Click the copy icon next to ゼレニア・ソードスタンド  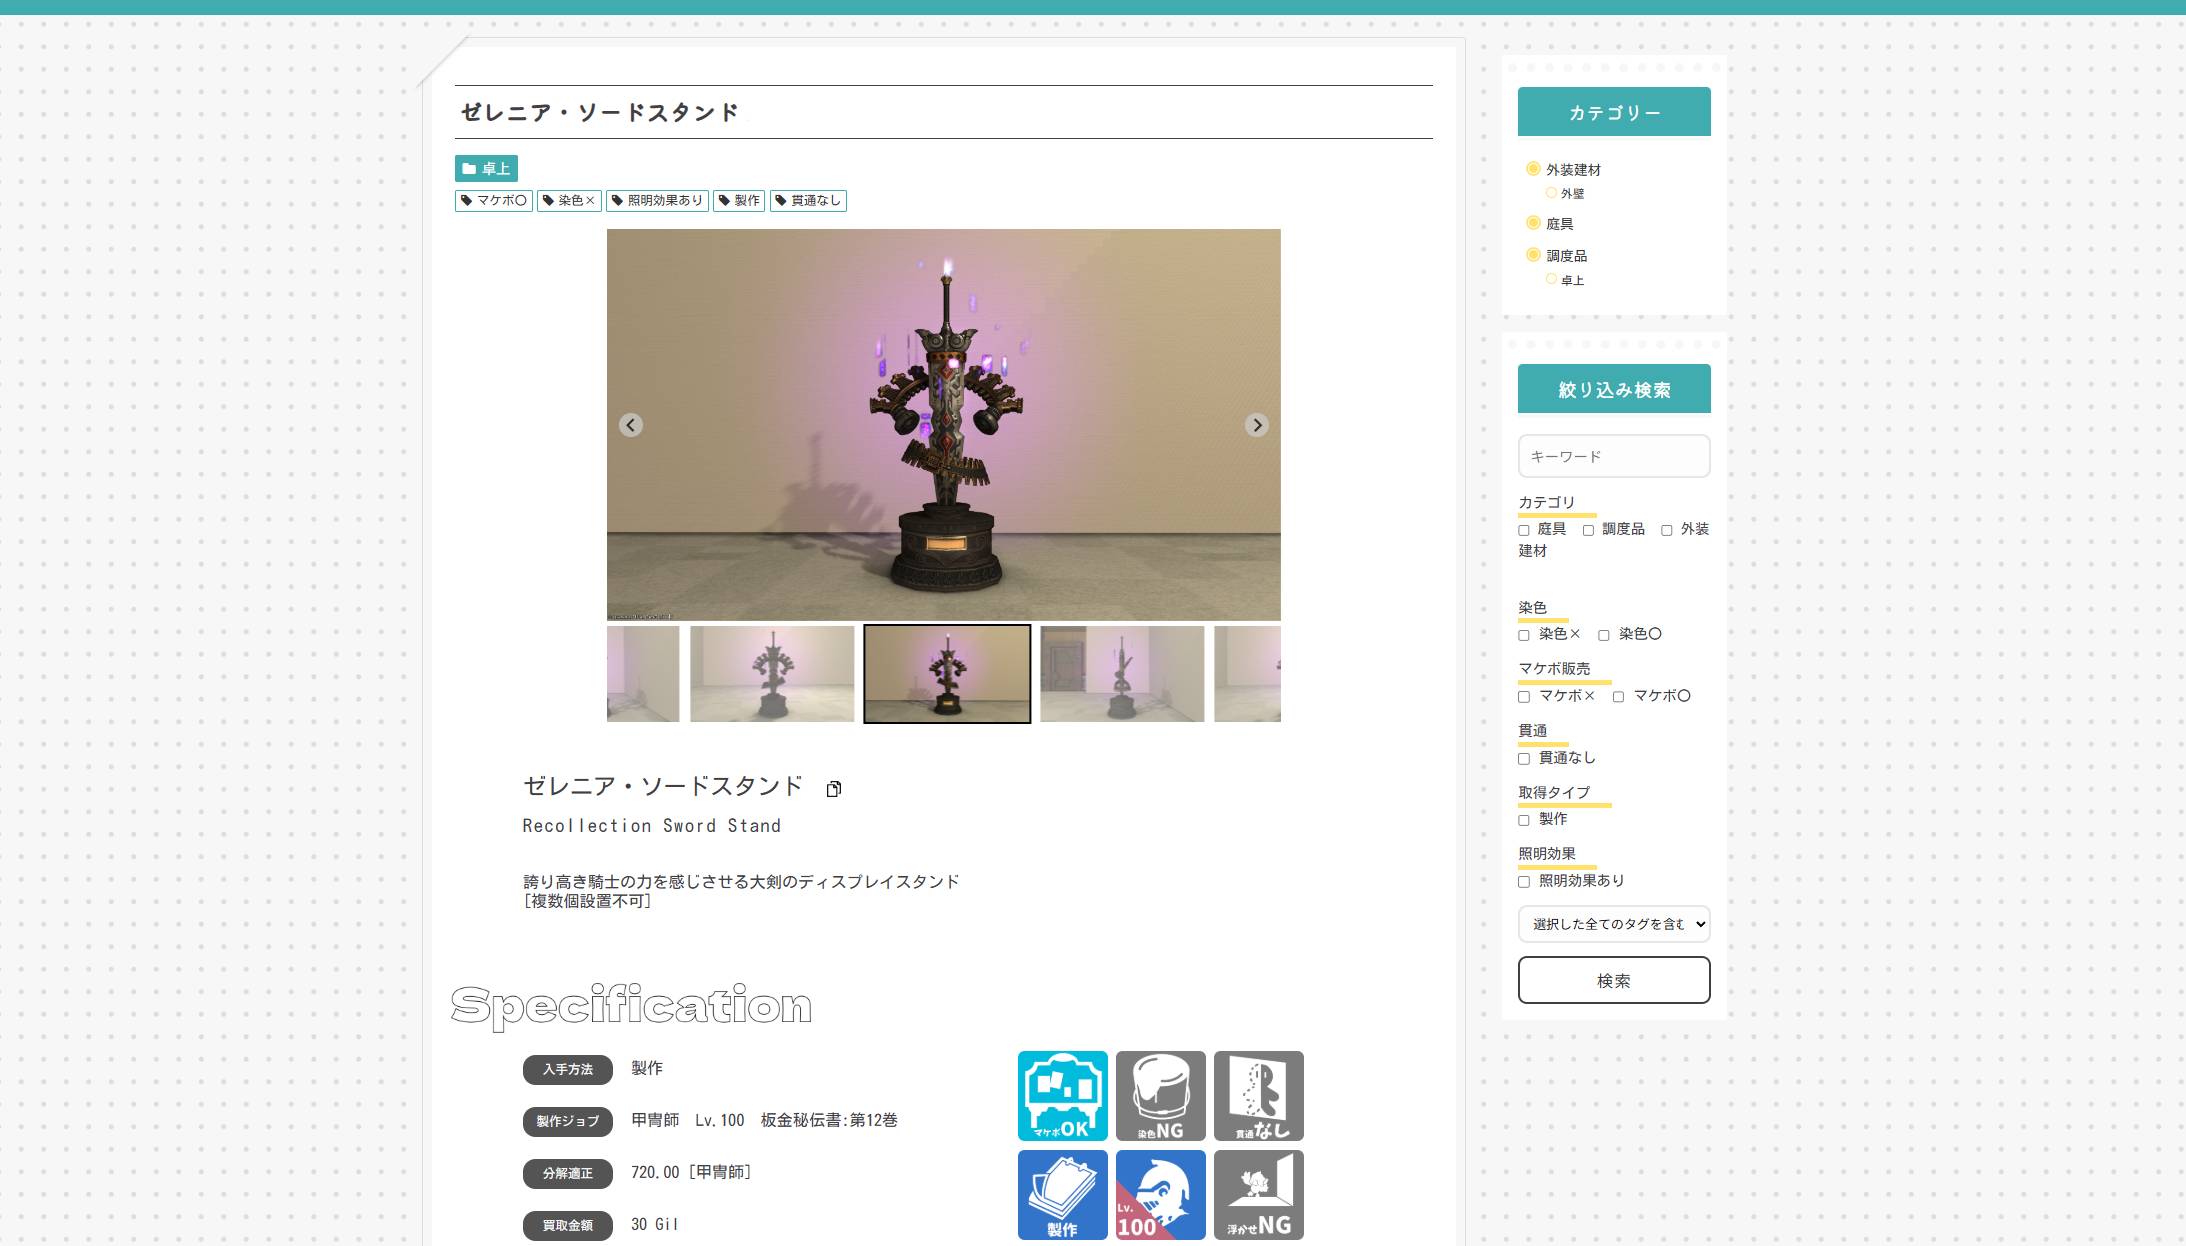(835, 789)
